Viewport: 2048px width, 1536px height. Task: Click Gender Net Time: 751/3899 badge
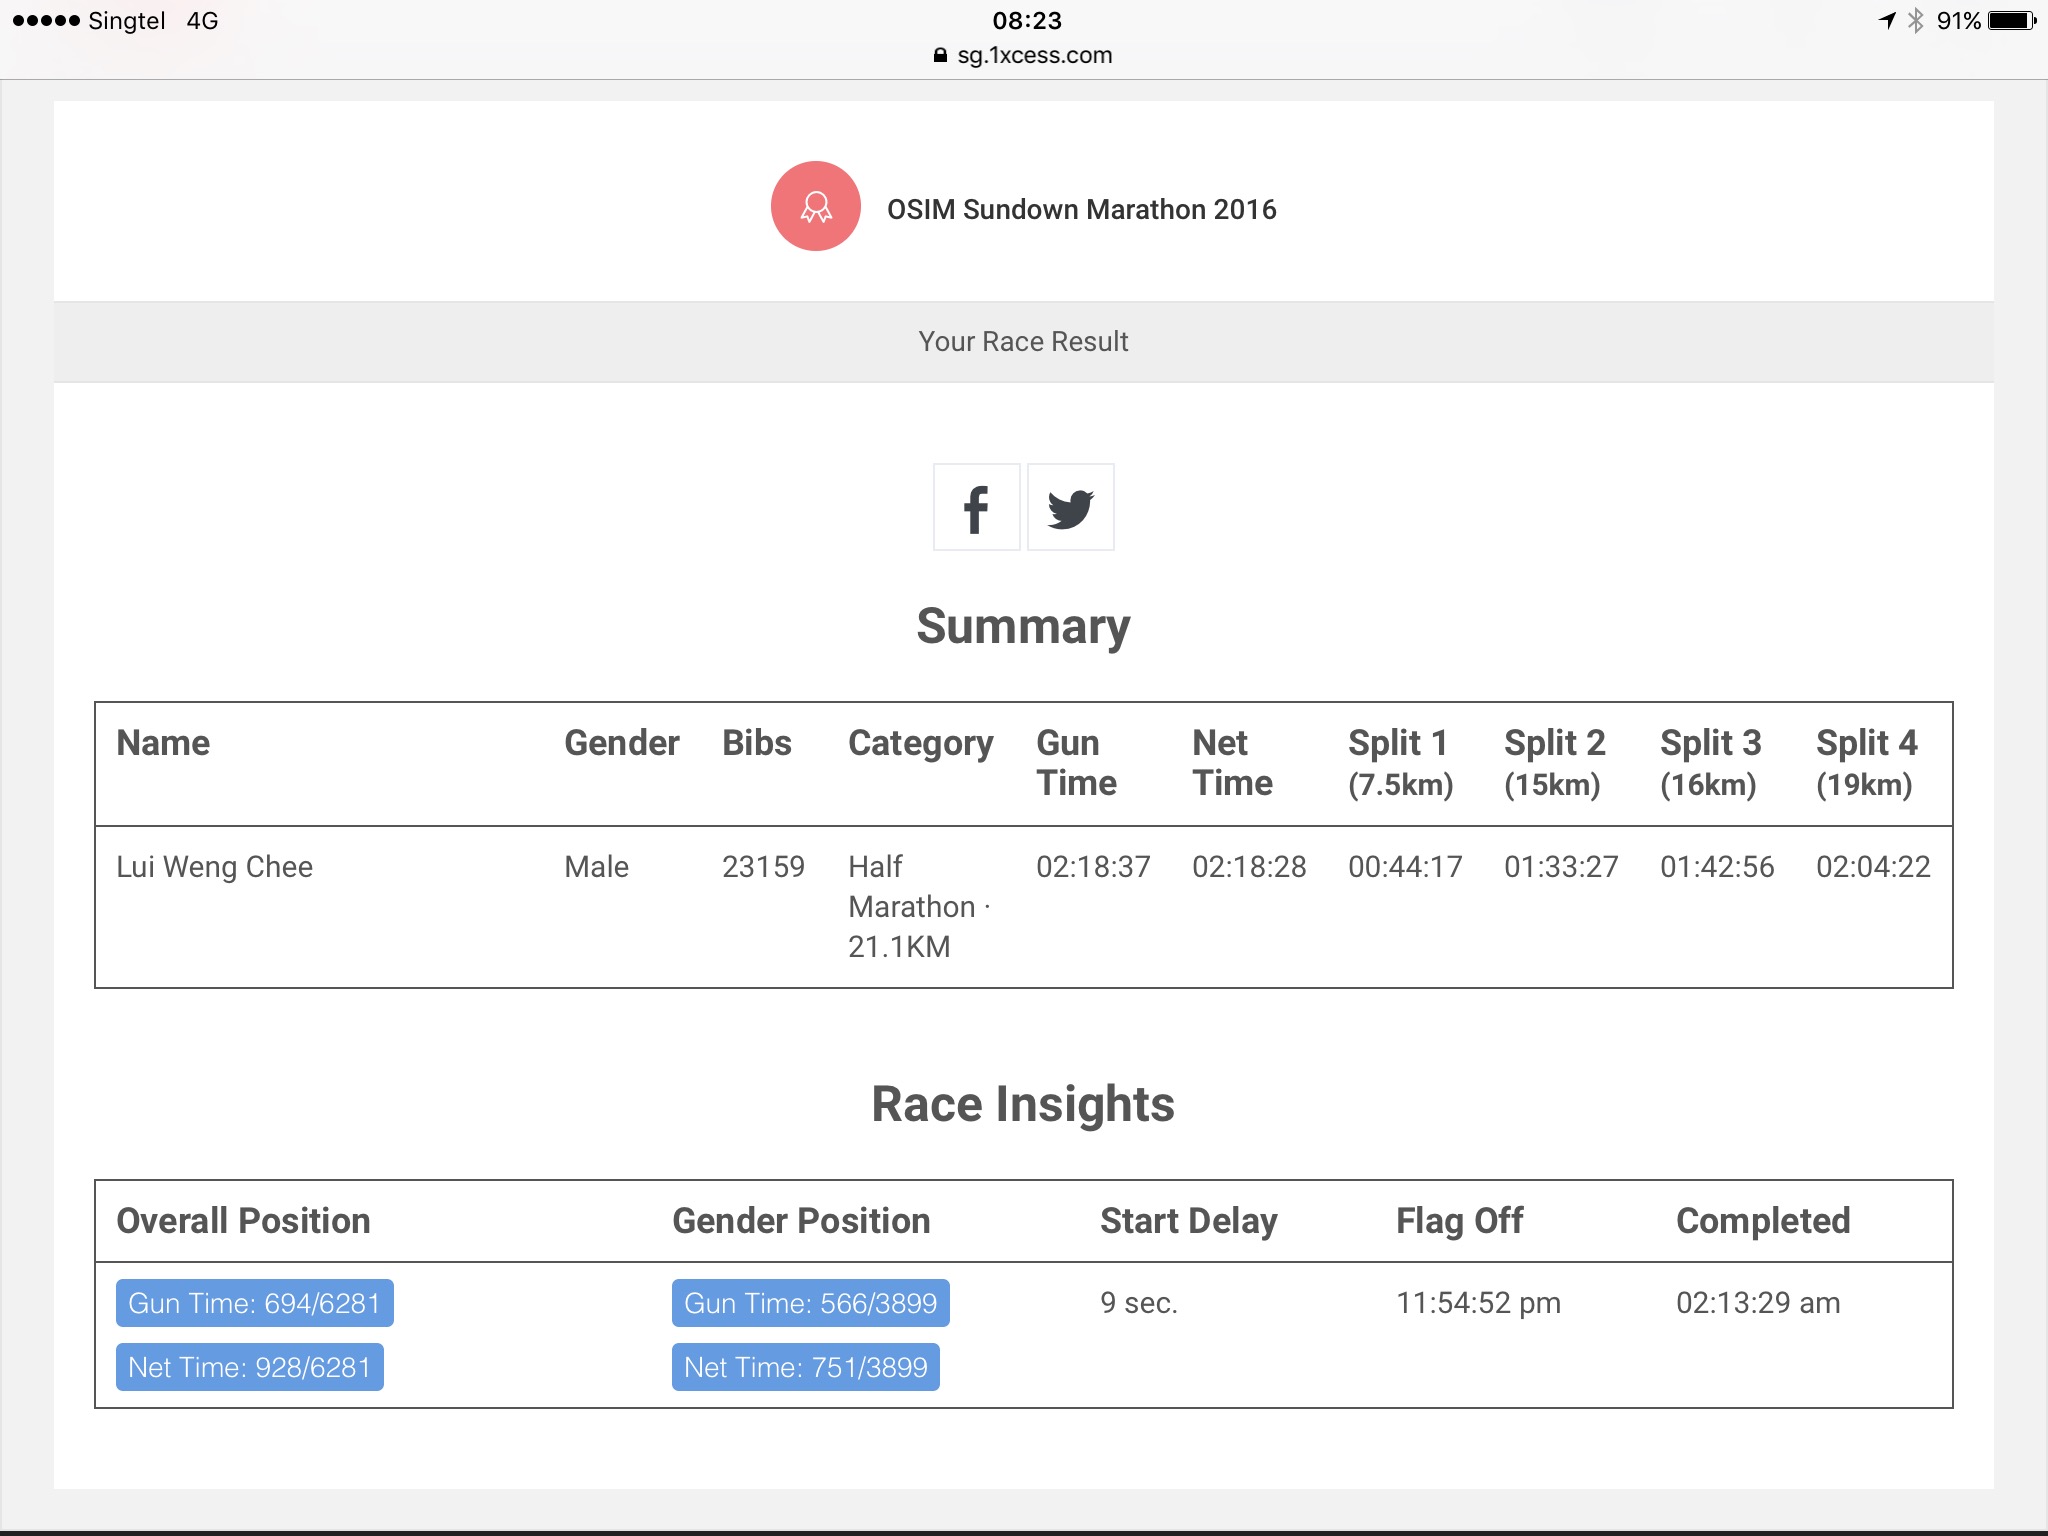tap(806, 1367)
